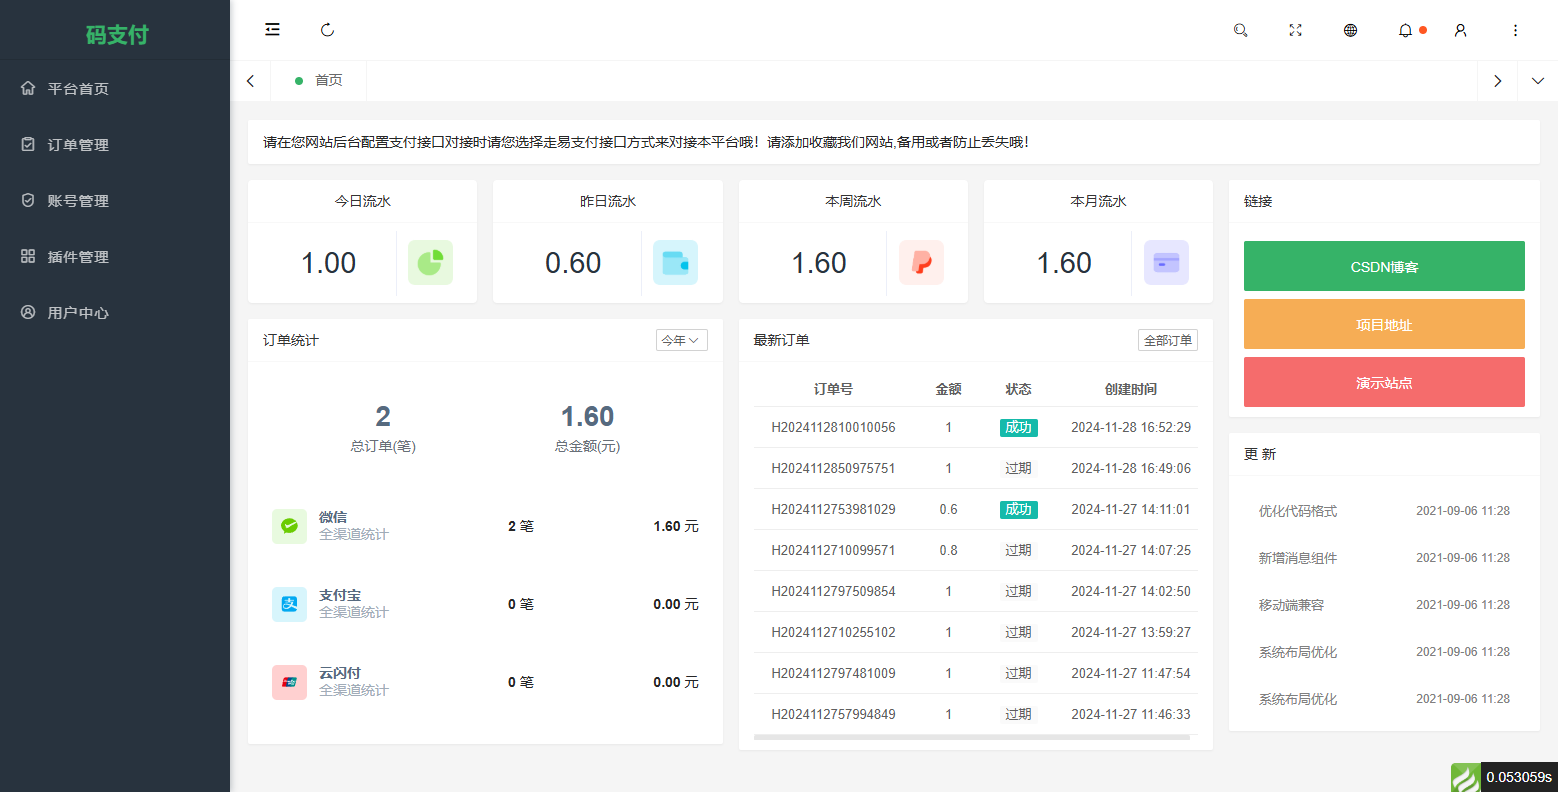Open 订单管理 in the sidebar

pyautogui.click(x=78, y=145)
